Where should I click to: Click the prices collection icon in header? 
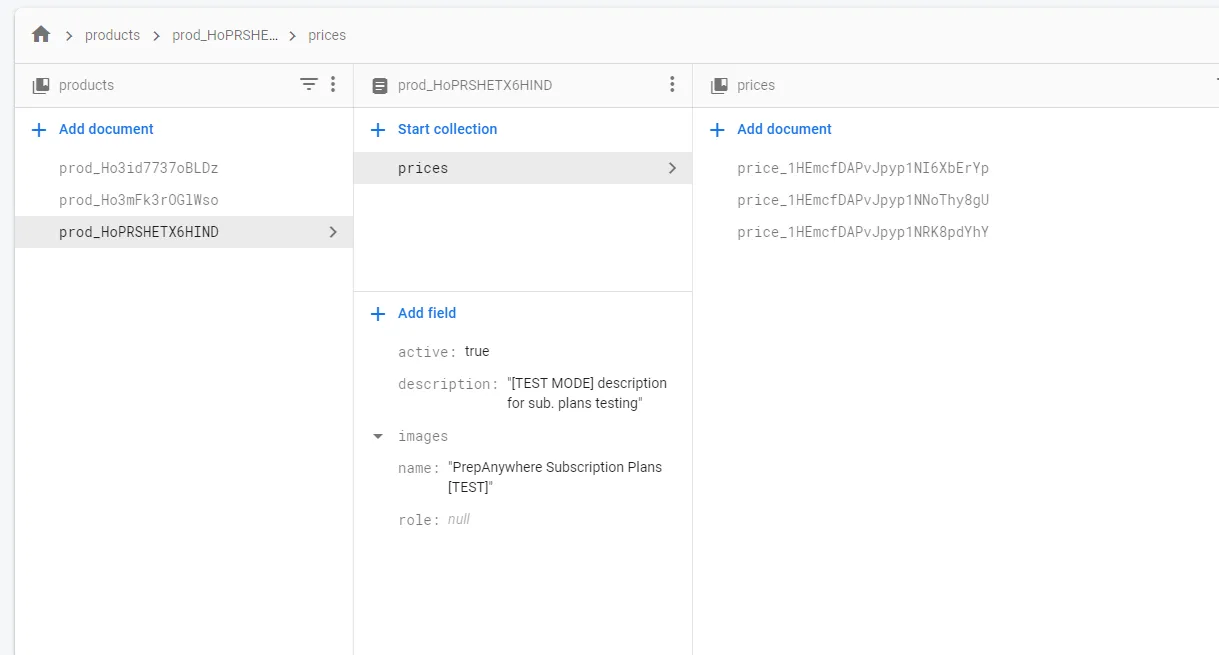(x=719, y=86)
